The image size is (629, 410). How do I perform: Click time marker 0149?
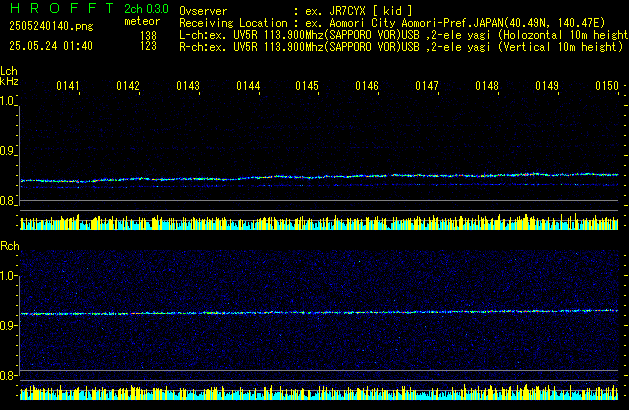[547, 86]
